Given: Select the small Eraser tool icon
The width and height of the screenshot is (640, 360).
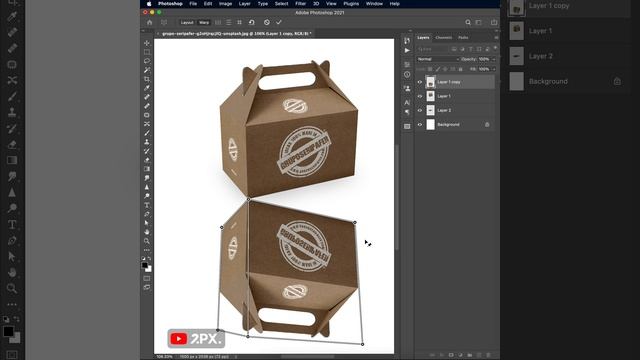Looking at the screenshot, I should (147, 160).
